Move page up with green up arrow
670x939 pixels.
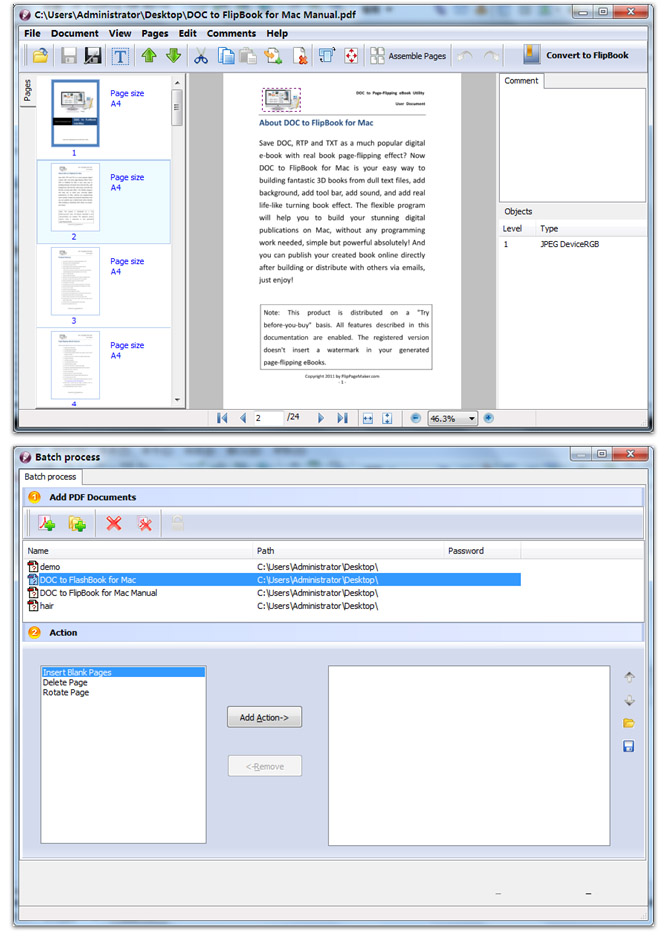[x=149, y=56]
